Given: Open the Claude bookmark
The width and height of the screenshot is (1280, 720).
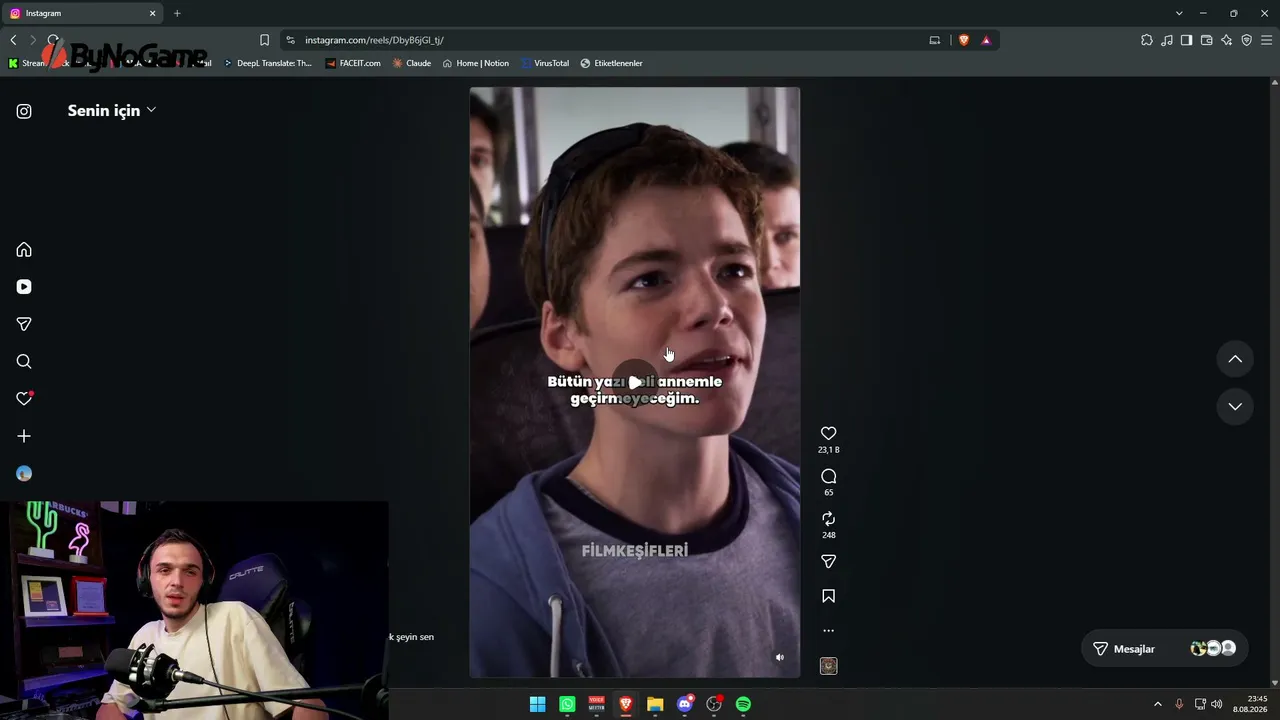Looking at the screenshot, I should point(412,63).
